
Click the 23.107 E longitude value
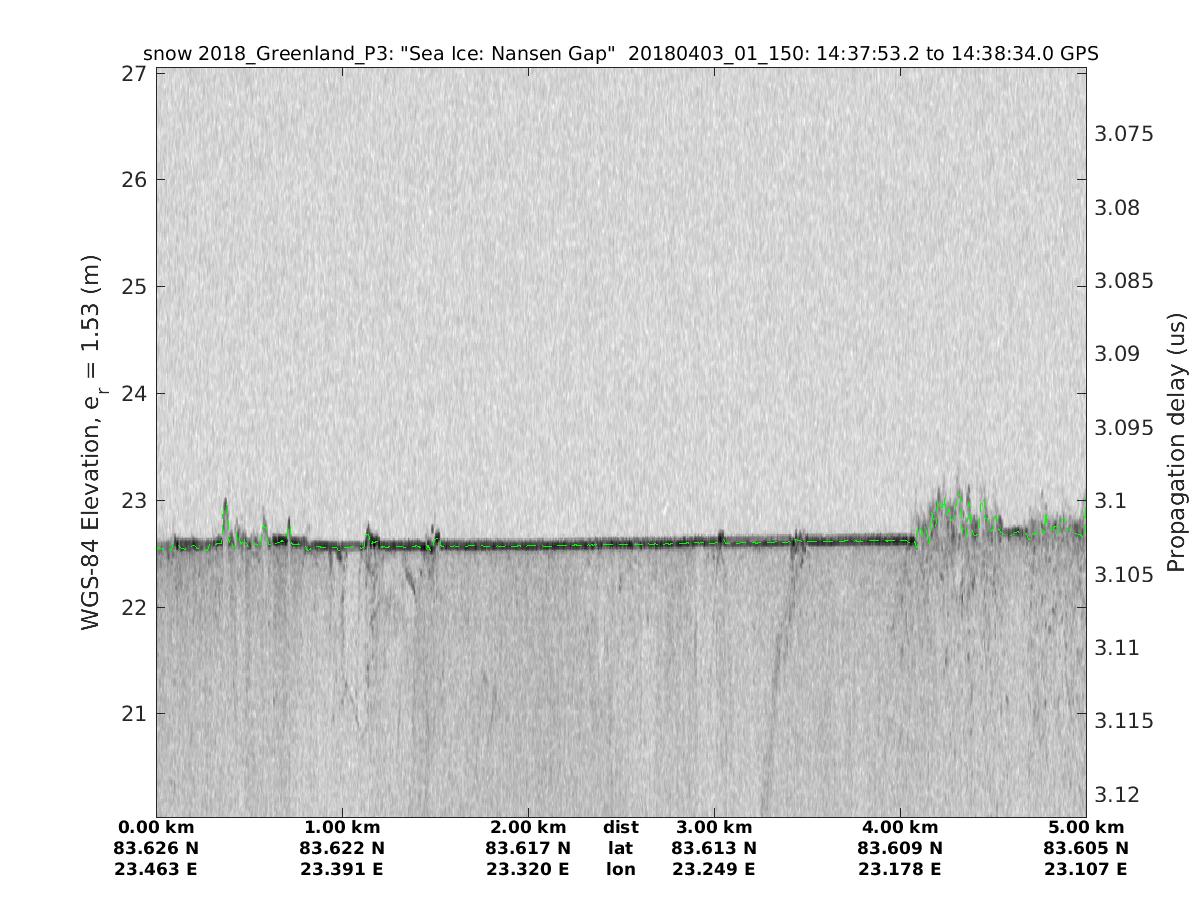tap(1086, 869)
